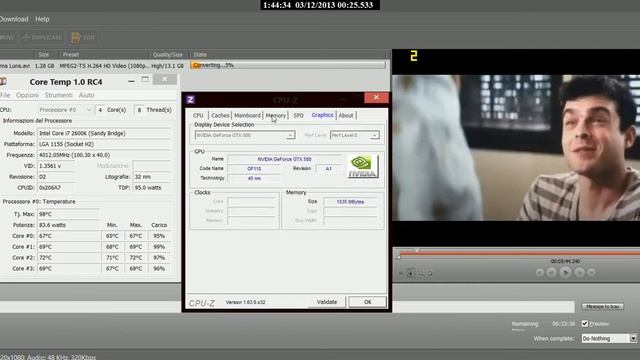Click the speaker volume icon below the preview
Viewport: 640px width, 360px height.
(411, 273)
